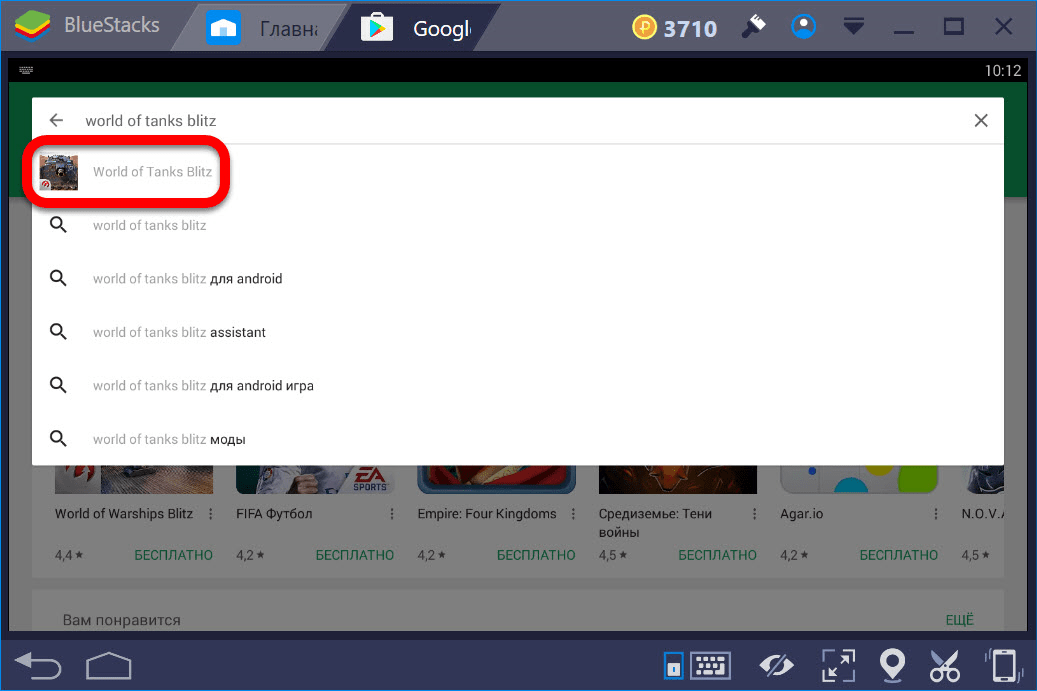Open BlueStacks points coin balance
The height and width of the screenshot is (691, 1037).
coord(675,28)
